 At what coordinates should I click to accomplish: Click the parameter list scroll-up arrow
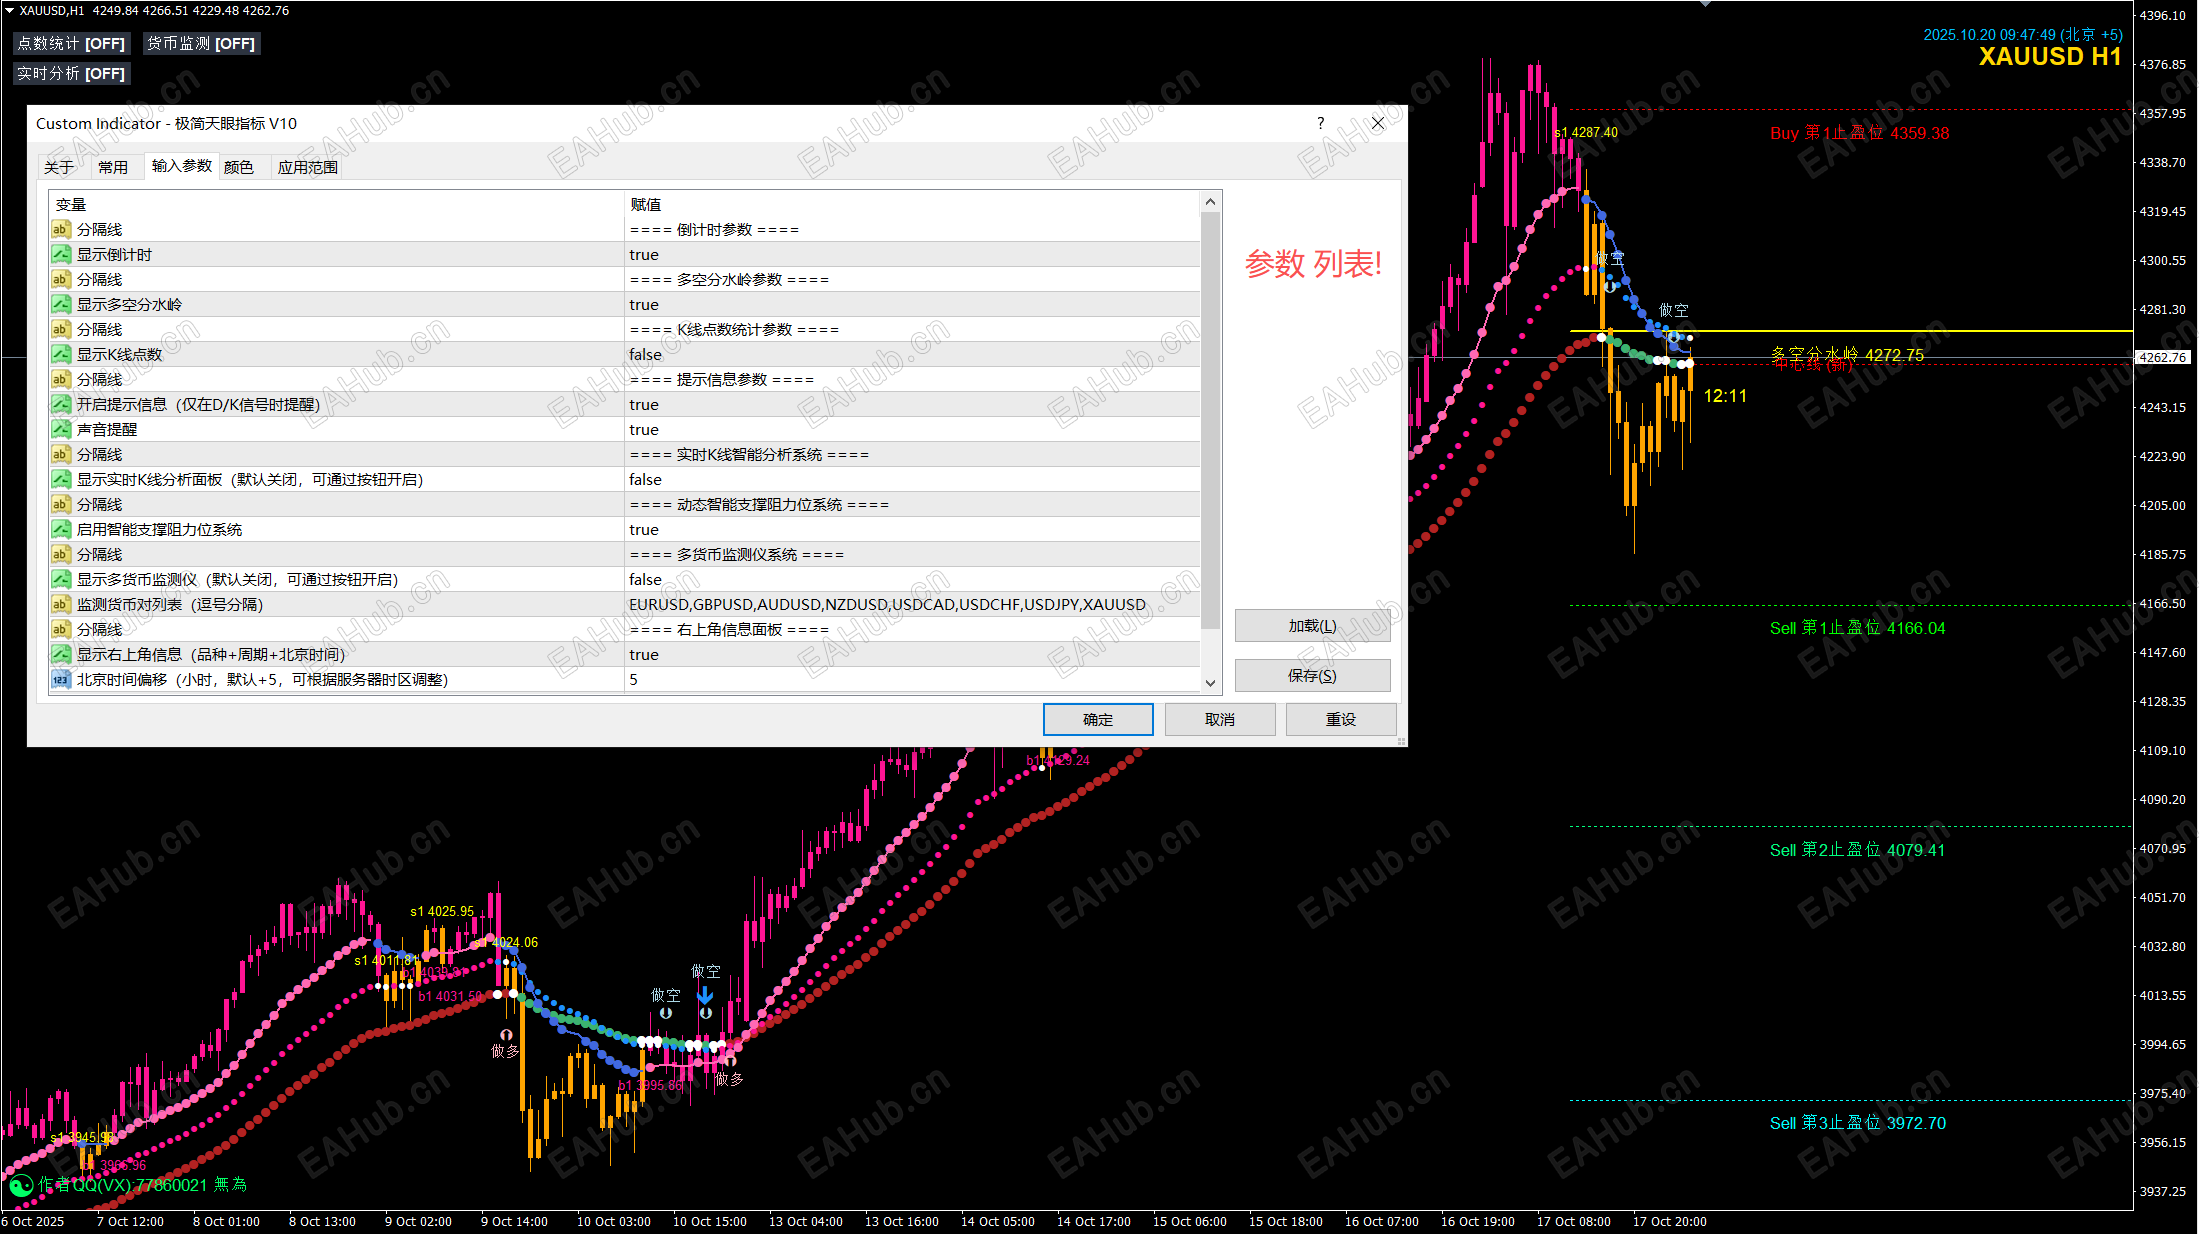pyautogui.click(x=1210, y=202)
